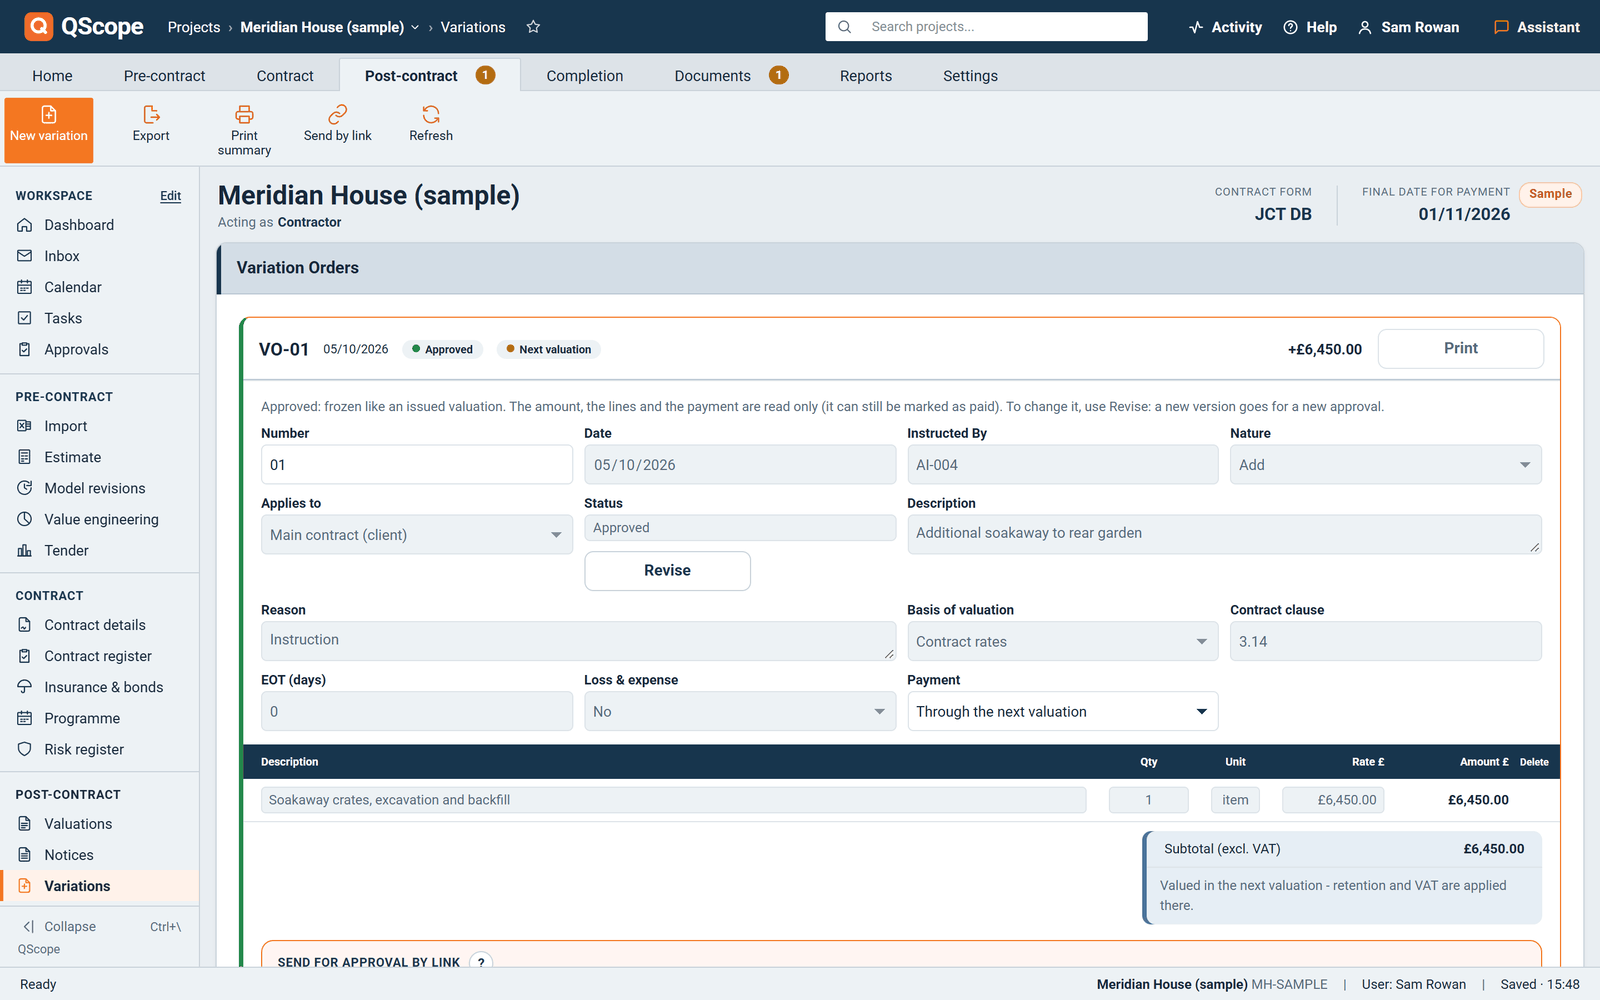Click the workspace Edit link
This screenshot has height=1000, width=1600.
click(x=171, y=196)
